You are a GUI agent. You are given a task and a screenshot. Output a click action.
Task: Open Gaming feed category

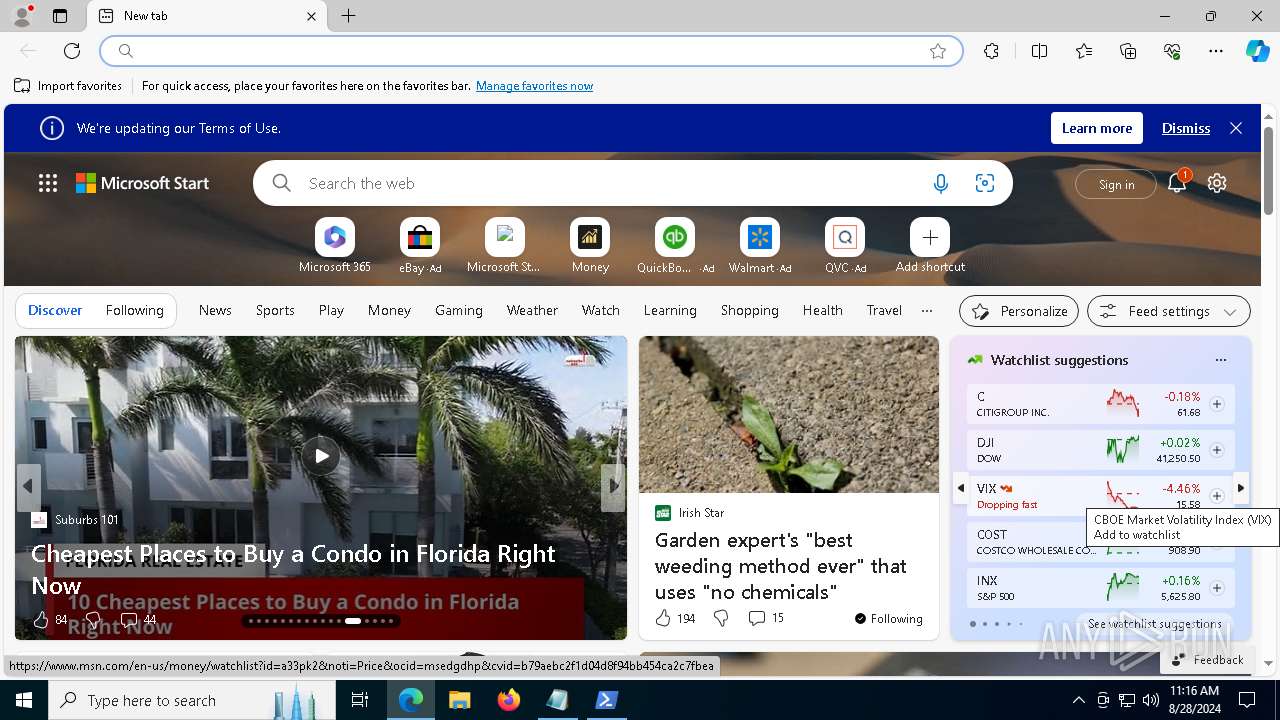(459, 310)
